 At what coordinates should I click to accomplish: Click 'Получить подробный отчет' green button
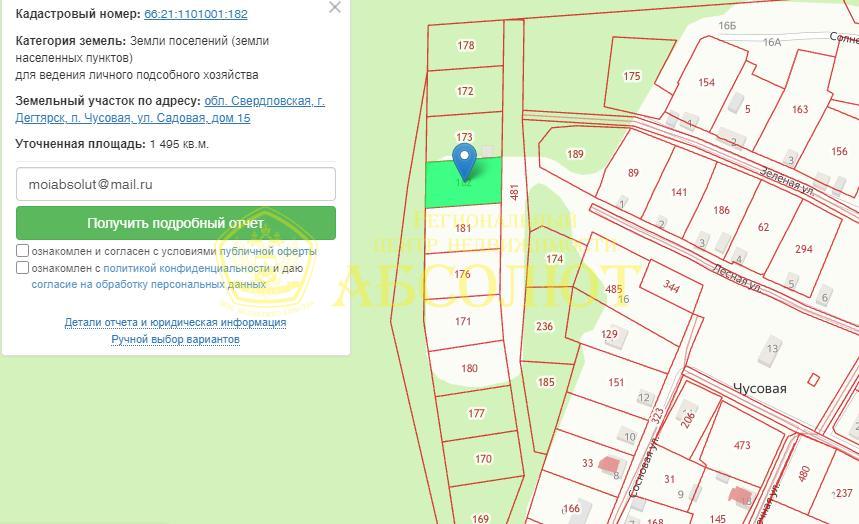(176, 223)
